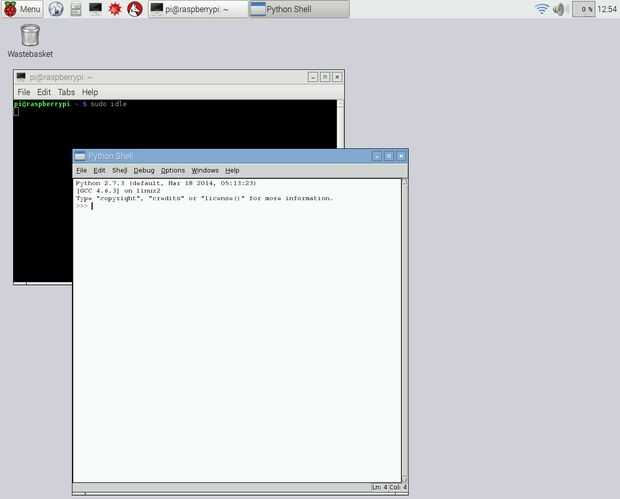Image resolution: width=620 pixels, height=499 pixels.
Task: Maximize the terminal window
Action: pos(325,77)
